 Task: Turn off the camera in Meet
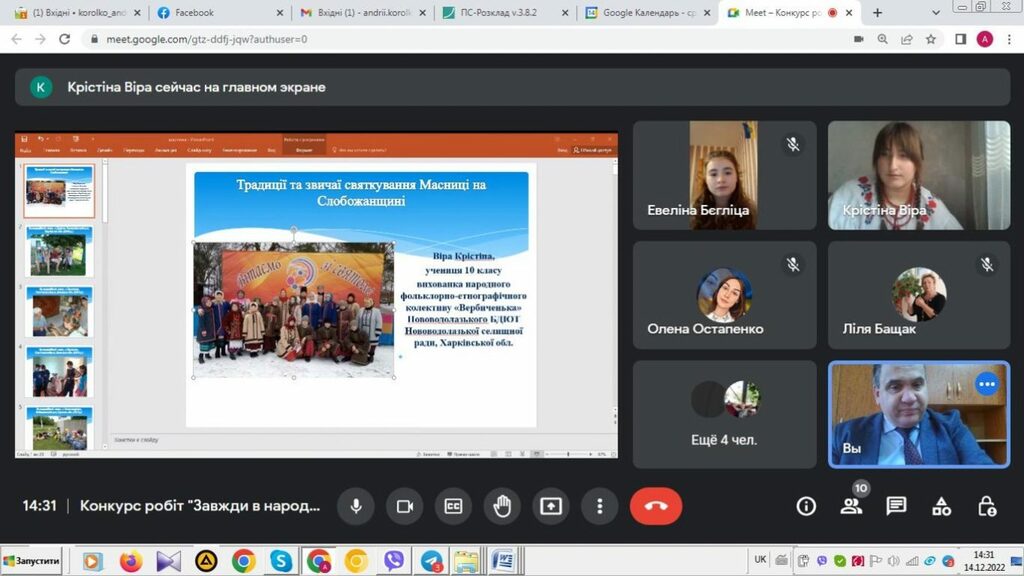pyautogui.click(x=404, y=506)
